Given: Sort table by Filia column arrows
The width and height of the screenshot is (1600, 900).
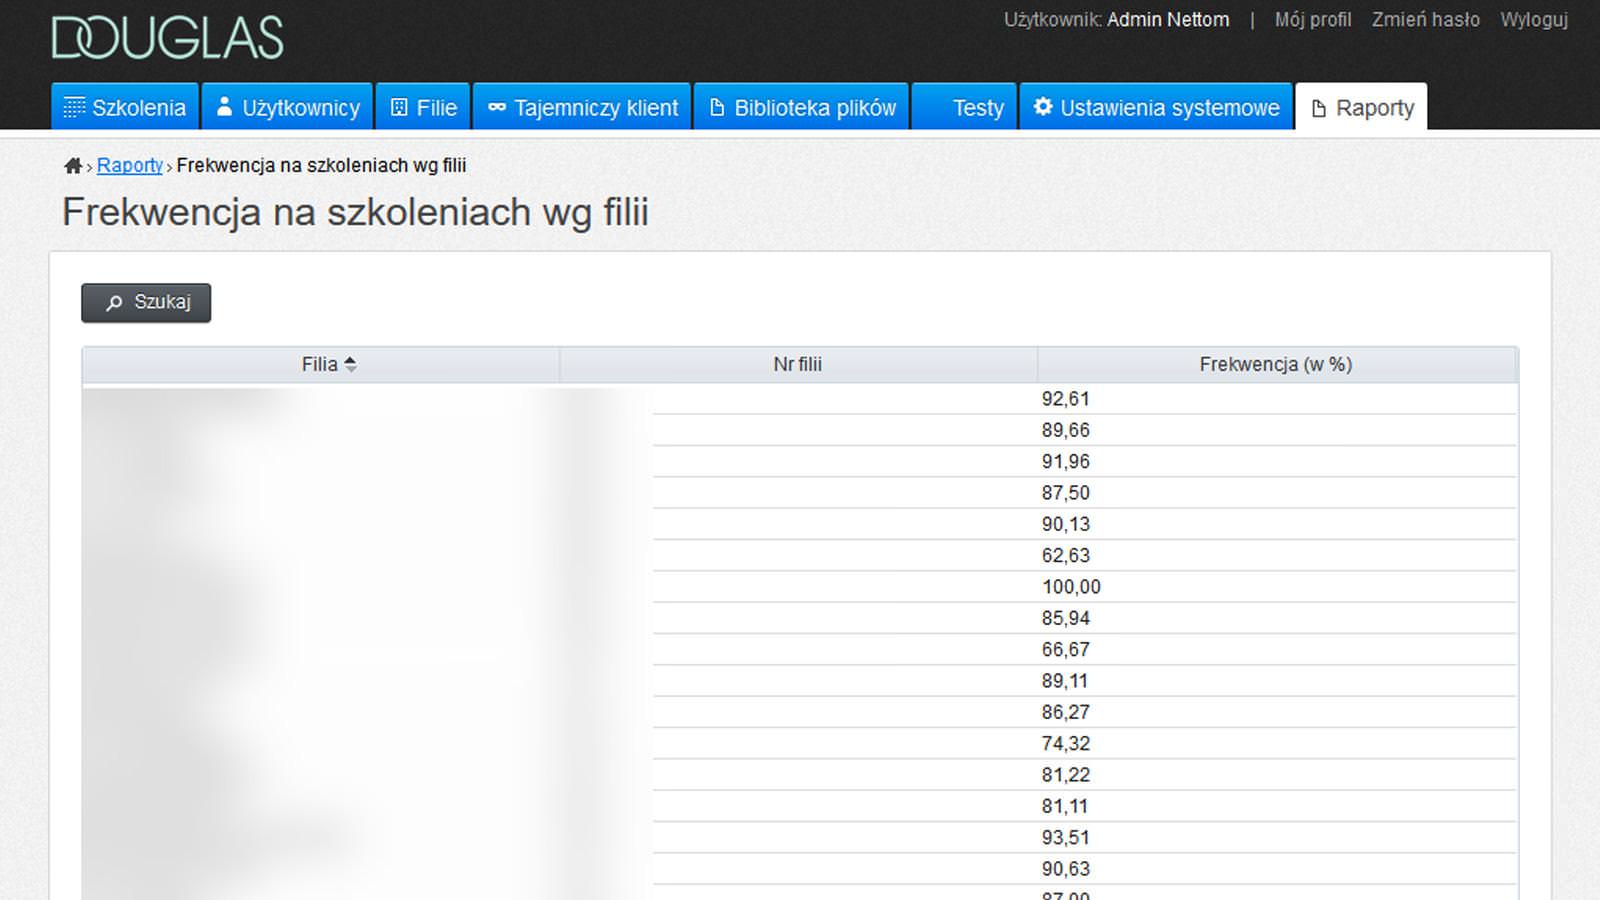Looking at the screenshot, I should click(x=350, y=365).
